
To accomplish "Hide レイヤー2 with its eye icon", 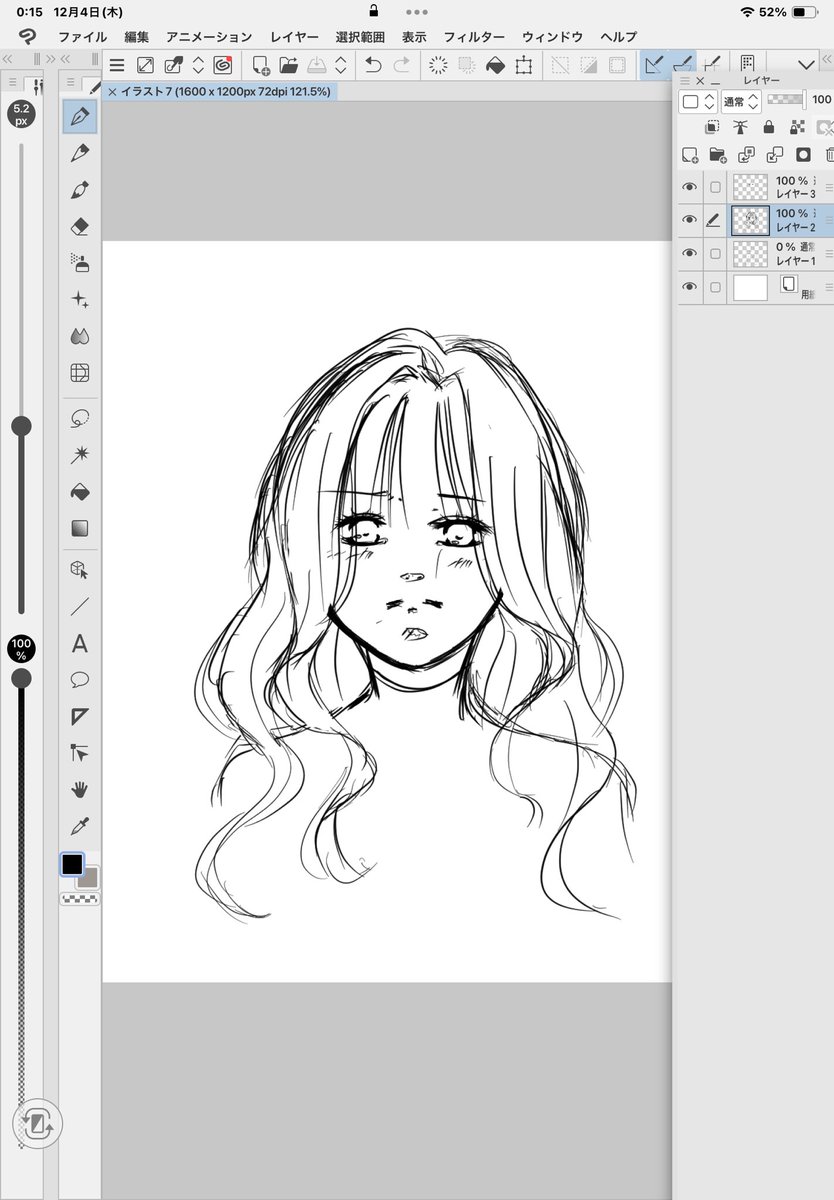I will coord(689,220).
